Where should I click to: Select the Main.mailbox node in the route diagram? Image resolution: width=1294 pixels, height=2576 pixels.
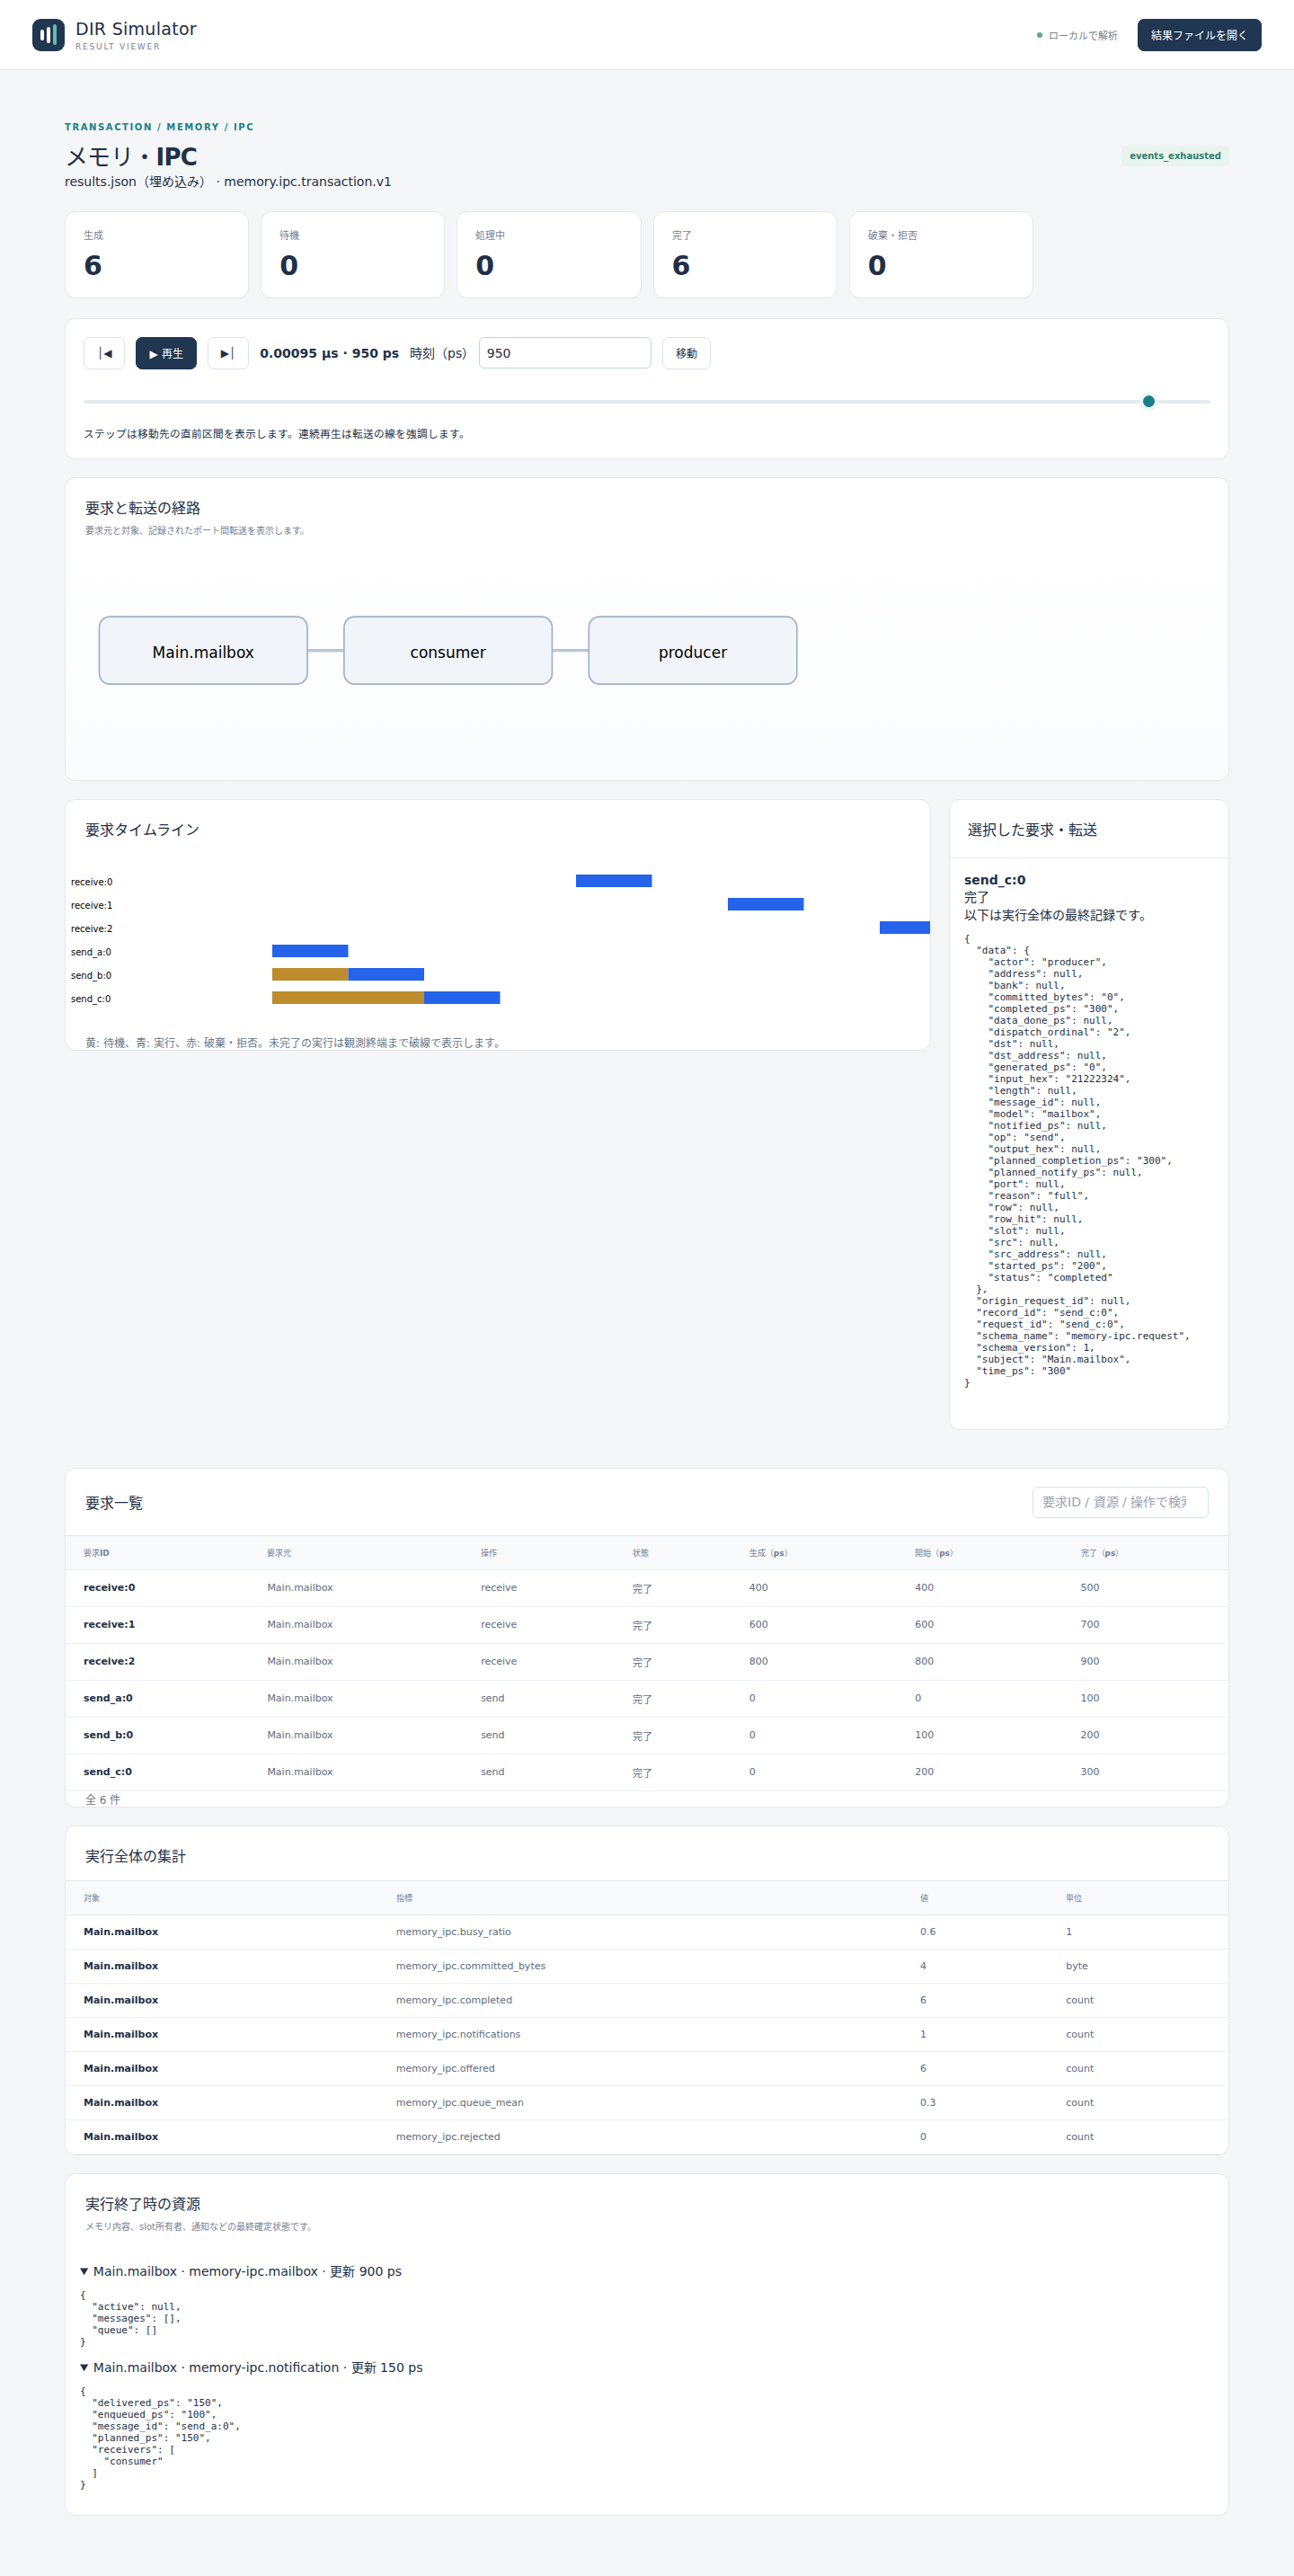[x=203, y=651]
